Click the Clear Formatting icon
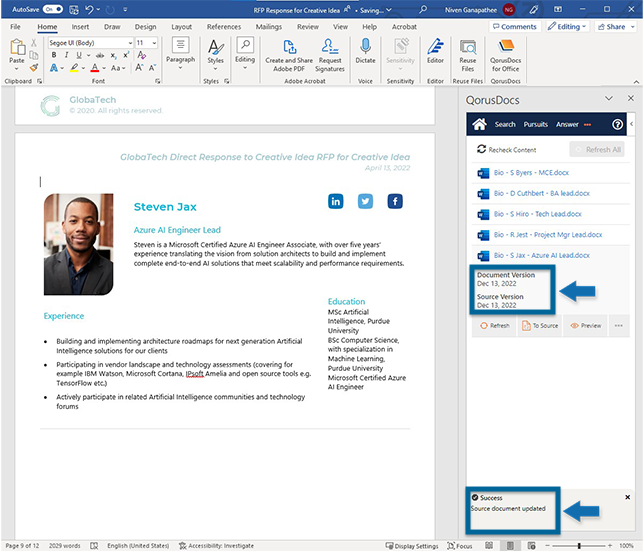This screenshot has width=644, height=551. tap(142, 55)
